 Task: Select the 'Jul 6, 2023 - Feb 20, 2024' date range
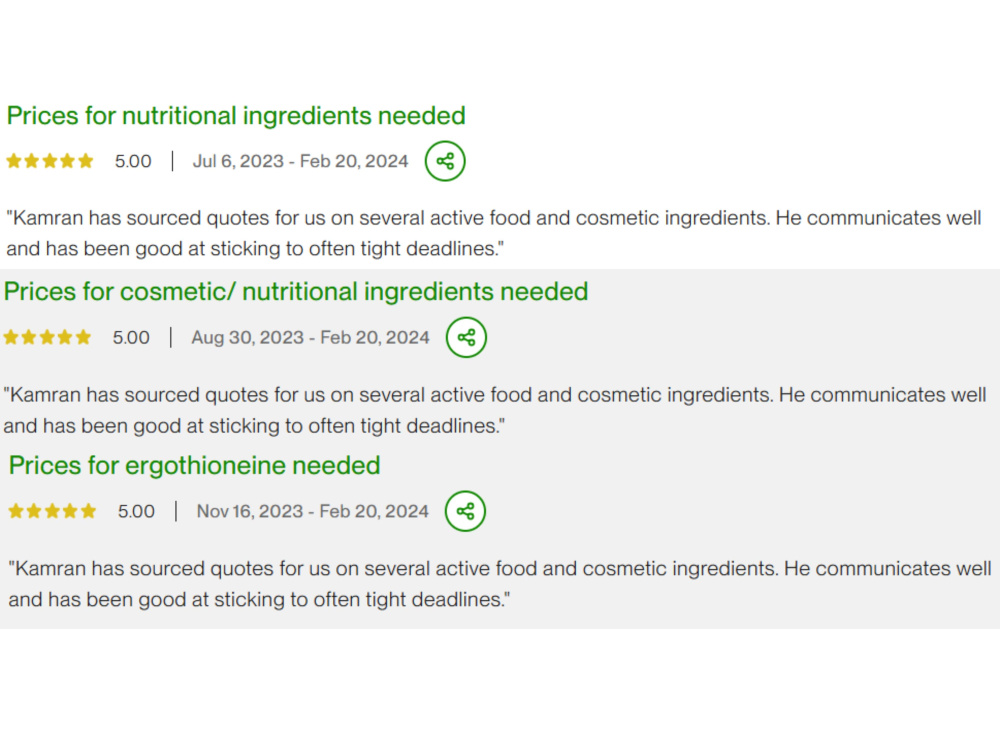click(300, 161)
